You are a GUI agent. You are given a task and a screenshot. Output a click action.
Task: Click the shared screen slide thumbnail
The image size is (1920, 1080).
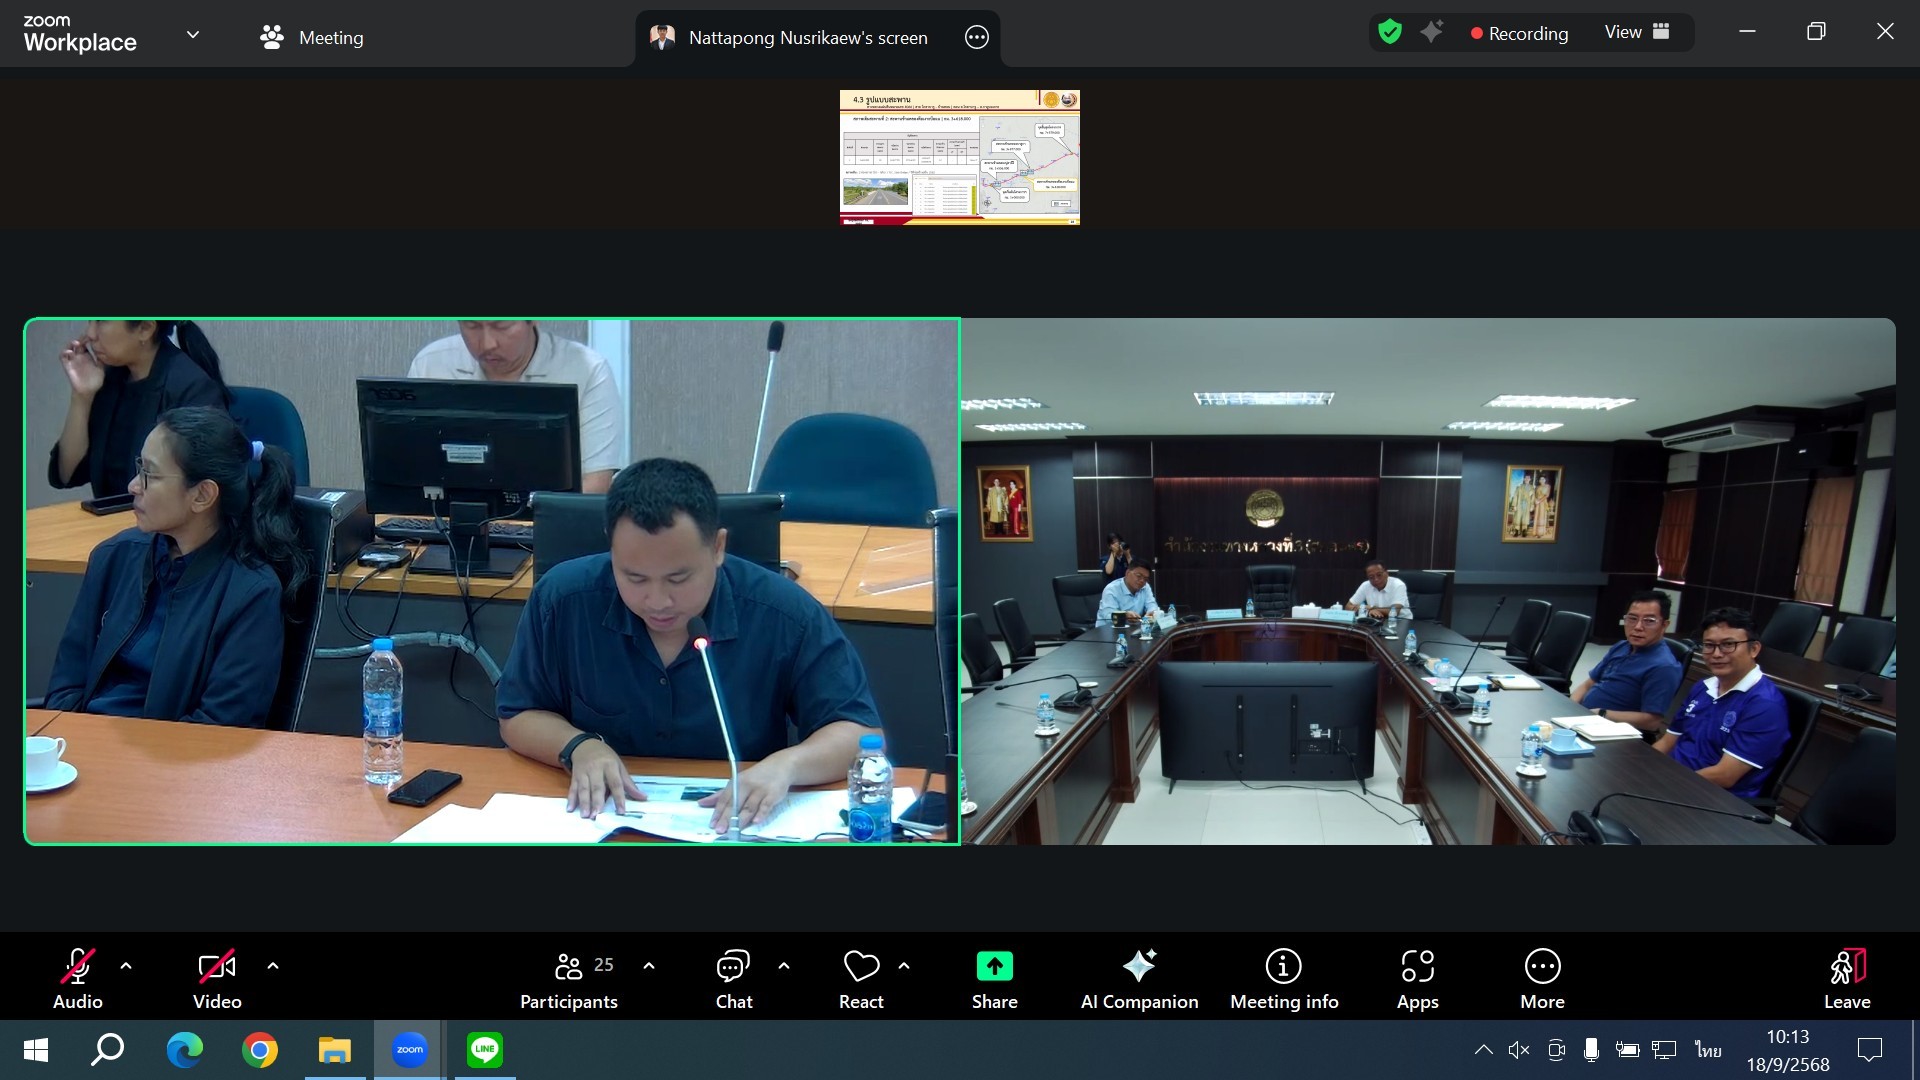coord(959,157)
